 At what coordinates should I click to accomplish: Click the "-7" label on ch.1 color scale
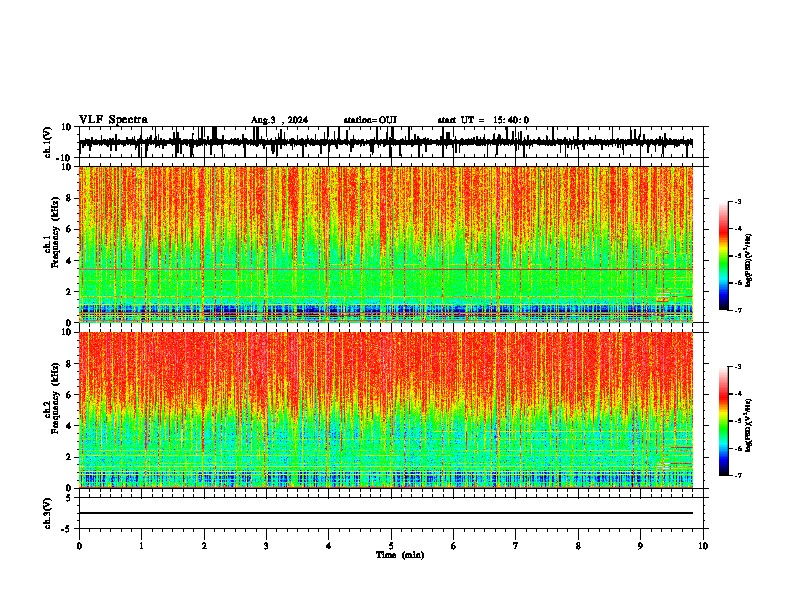[x=738, y=310]
